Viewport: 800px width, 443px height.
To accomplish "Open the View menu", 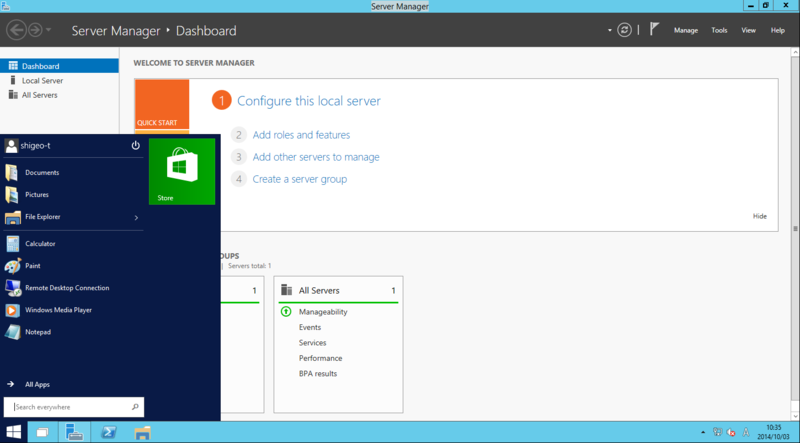I will coord(748,31).
